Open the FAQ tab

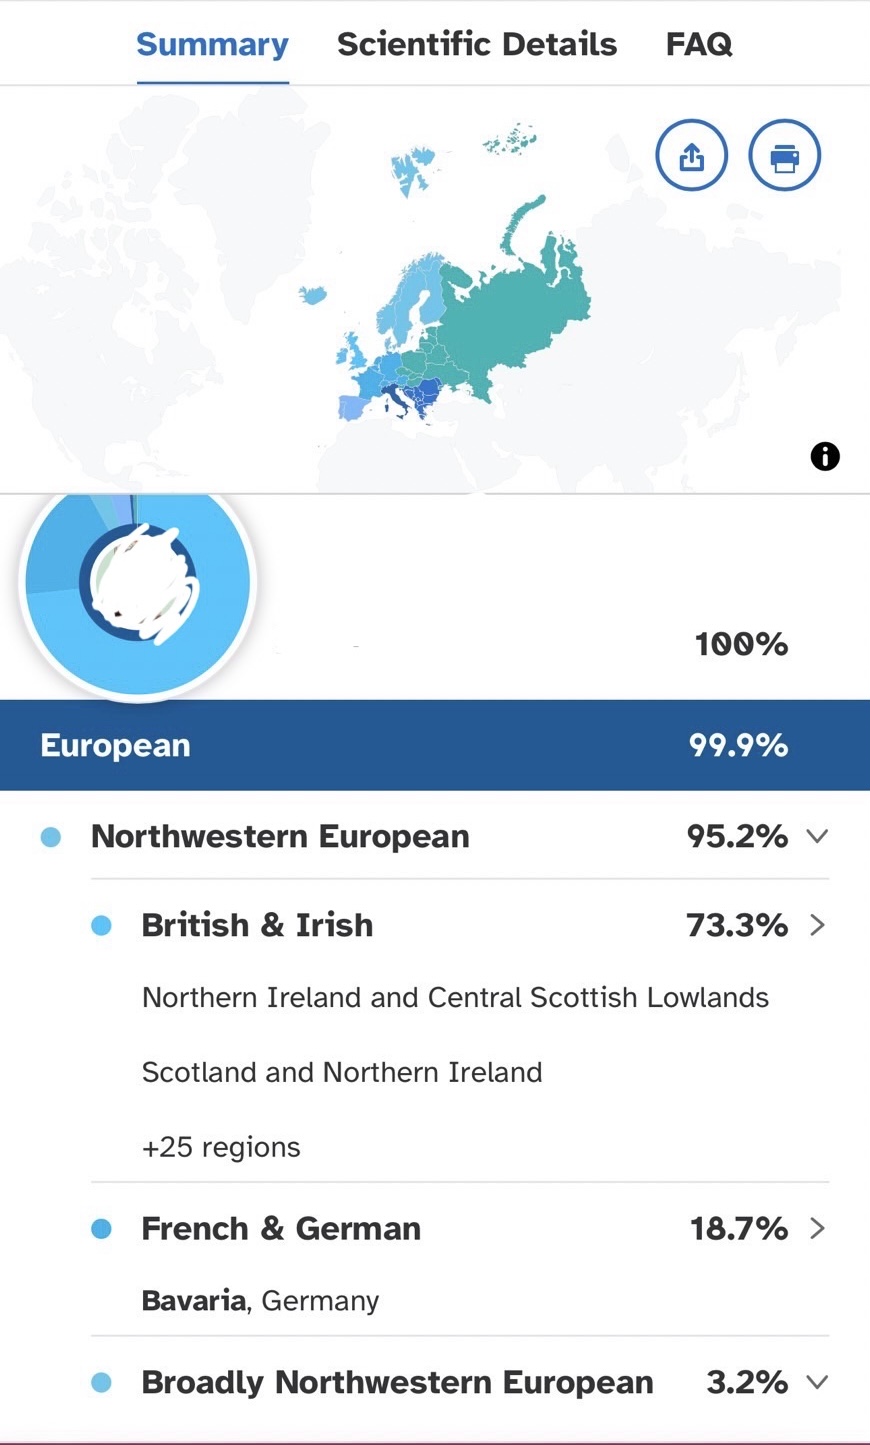[699, 44]
